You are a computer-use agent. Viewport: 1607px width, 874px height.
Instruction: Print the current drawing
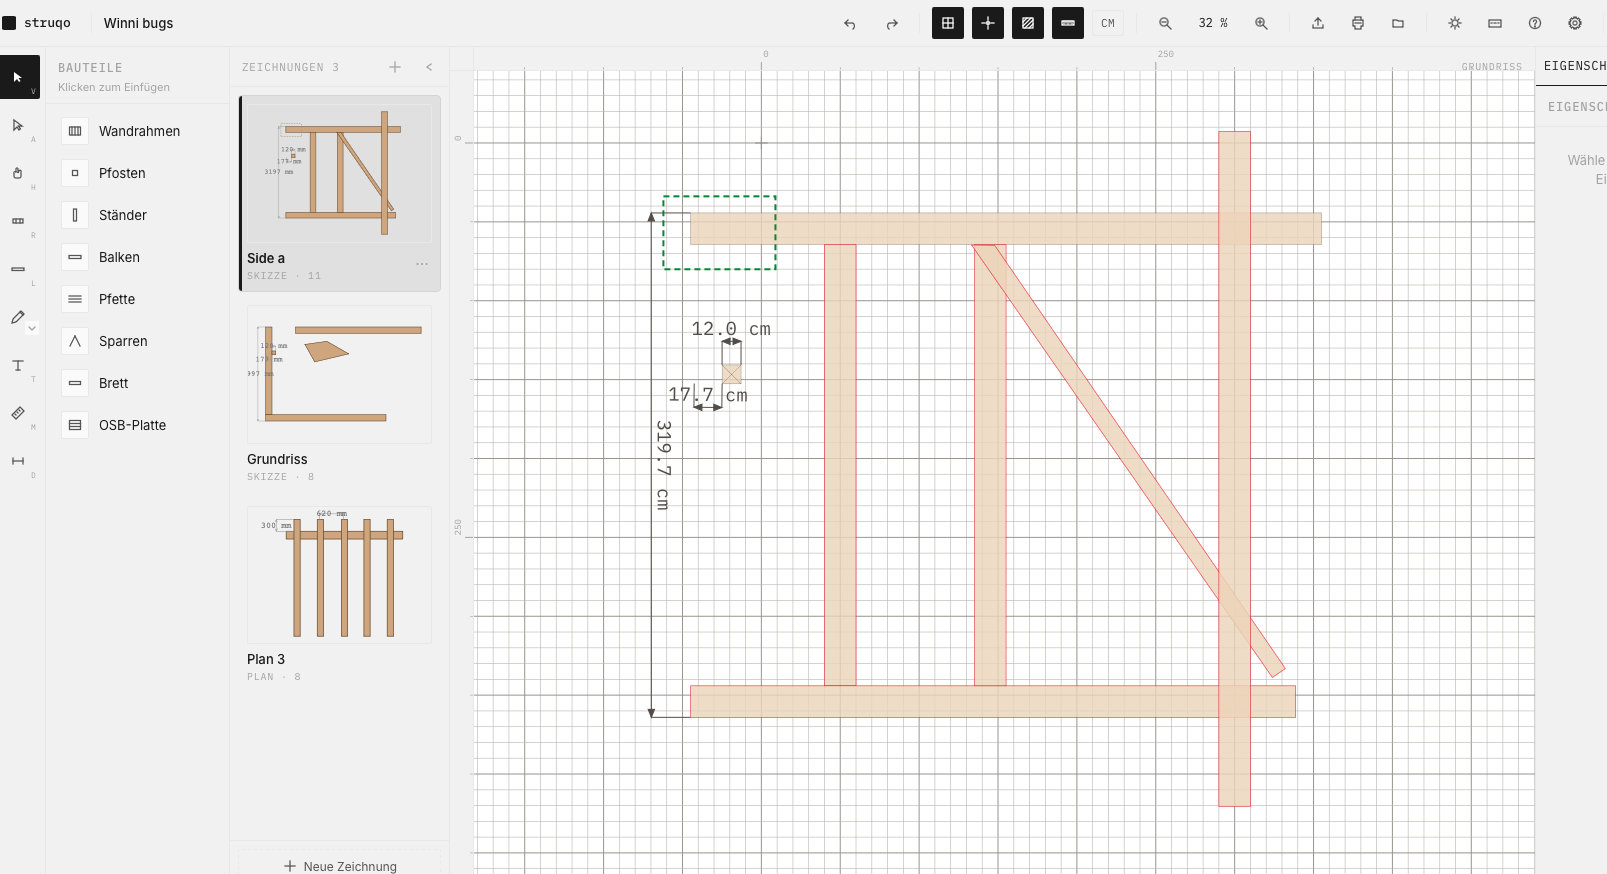tap(1358, 23)
